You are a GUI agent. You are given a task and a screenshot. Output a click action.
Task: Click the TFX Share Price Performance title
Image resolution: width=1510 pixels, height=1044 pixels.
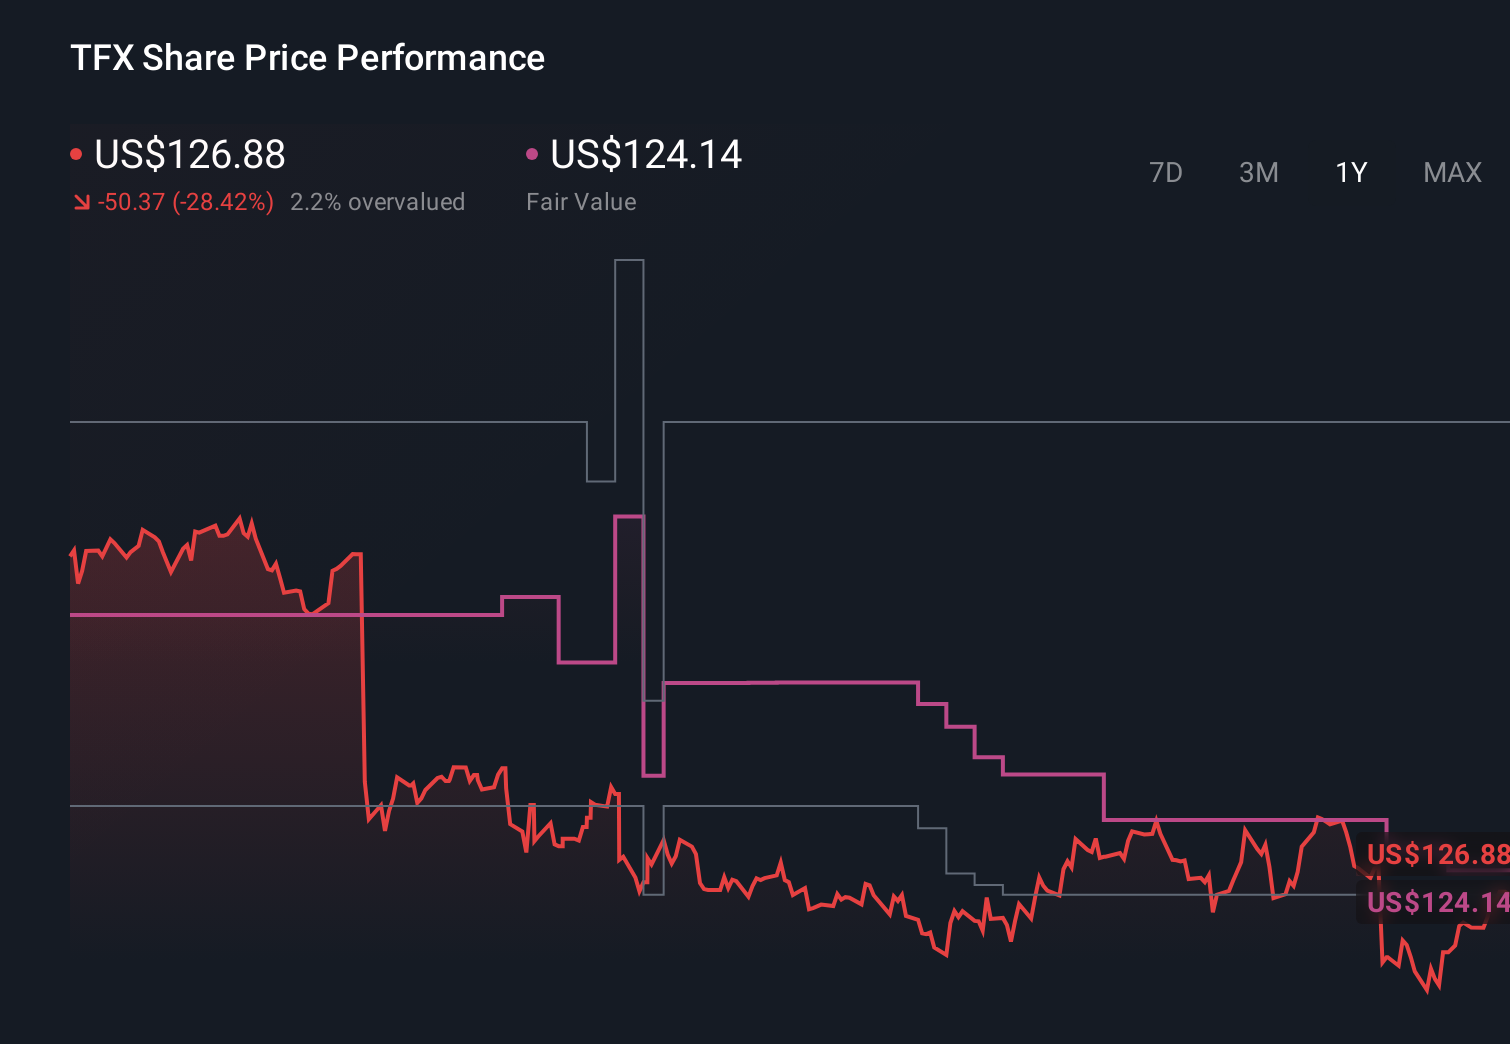pyautogui.click(x=307, y=57)
